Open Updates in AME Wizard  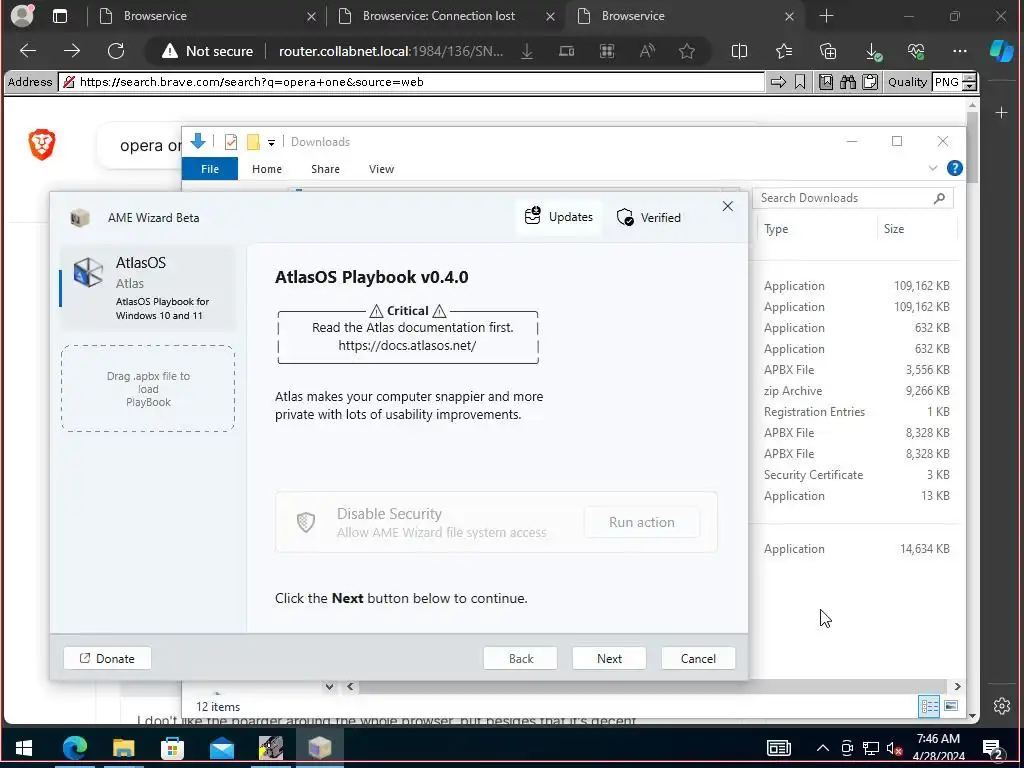559,217
